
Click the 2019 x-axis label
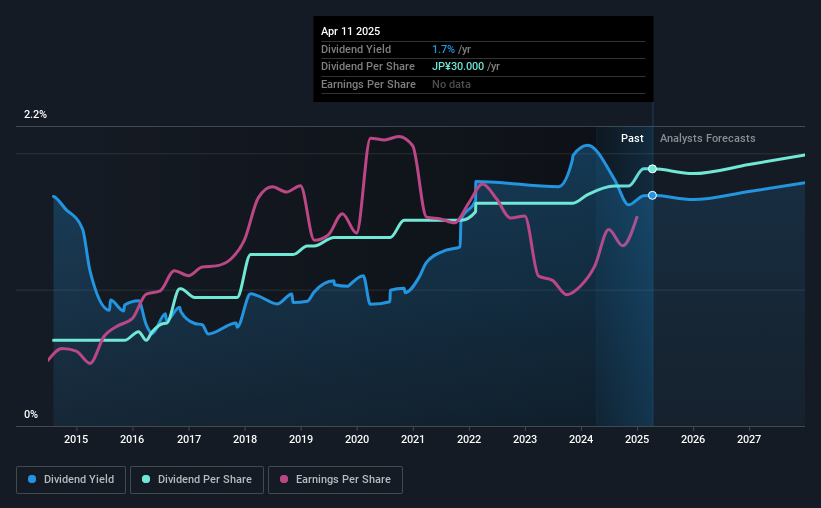301,439
